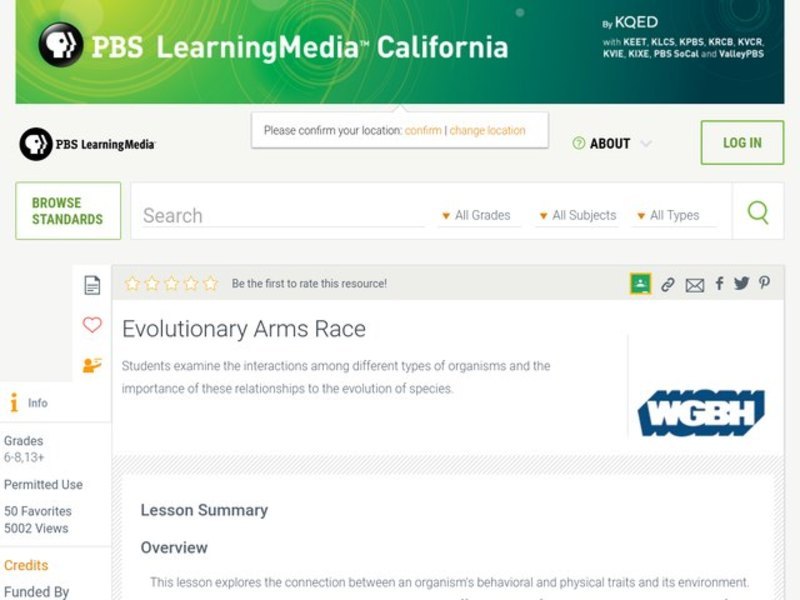Open the All Grades dropdown
The height and width of the screenshot is (600, 800).
click(480, 215)
